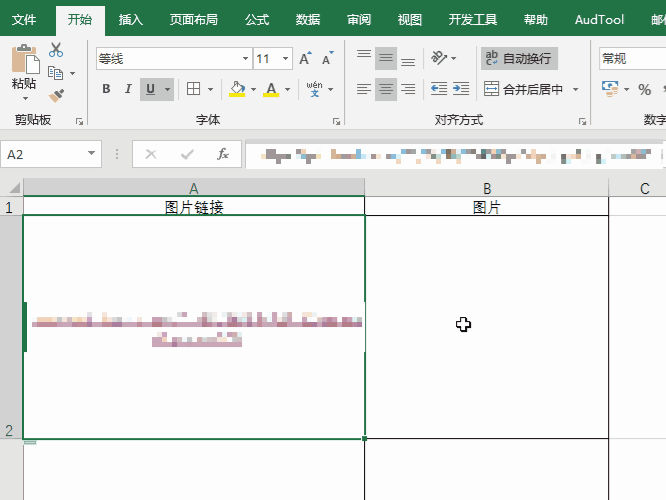666x500 pixels.
Task: Click select-all corner triangle
Action: click(x=13, y=188)
